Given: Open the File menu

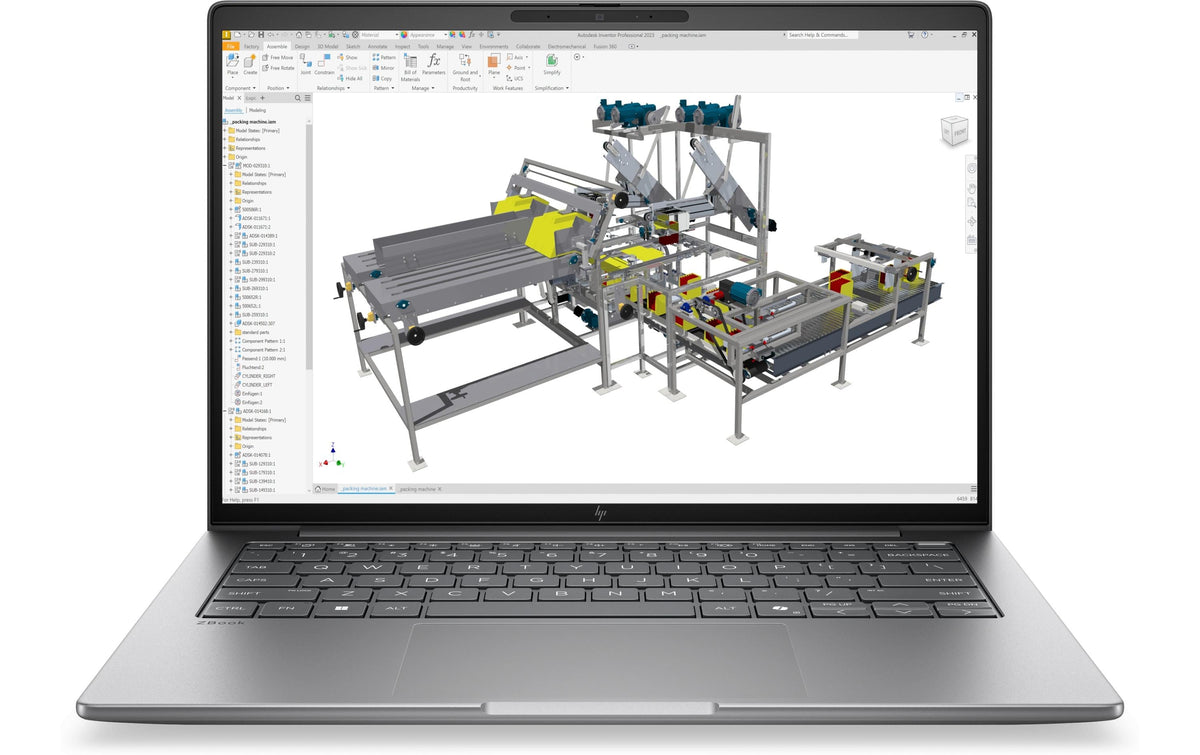Looking at the screenshot, I should click(230, 46).
